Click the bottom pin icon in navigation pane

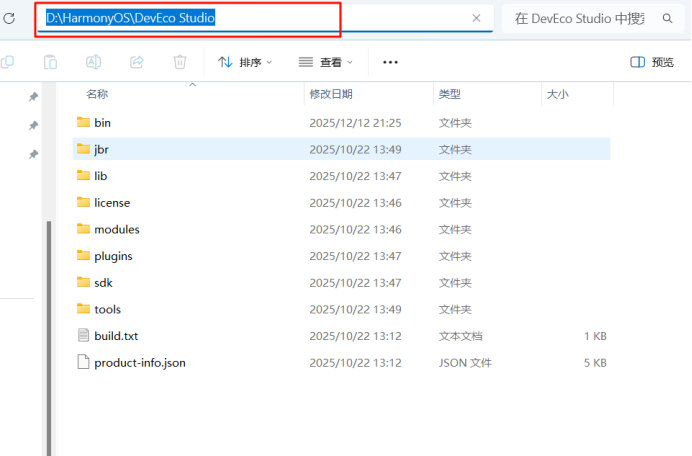pyautogui.click(x=33, y=154)
